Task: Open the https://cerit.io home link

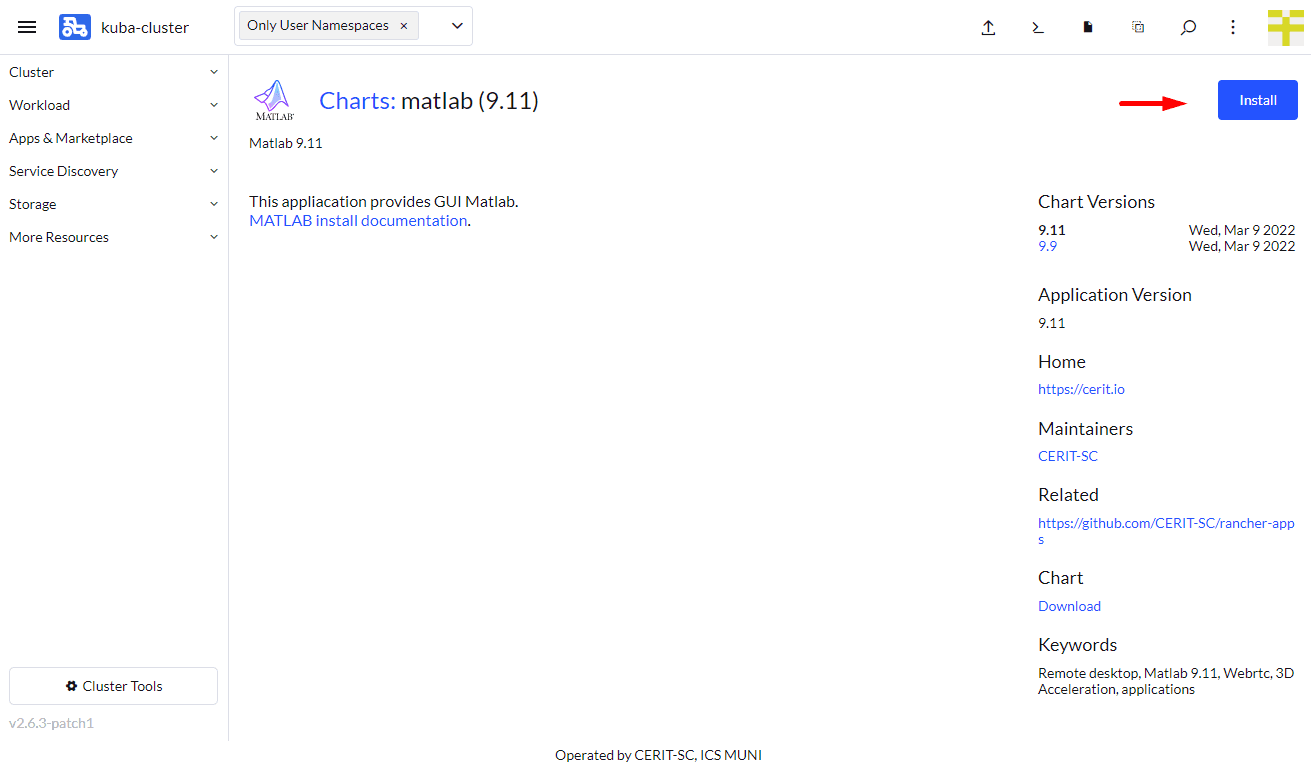Action: [1081, 389]
